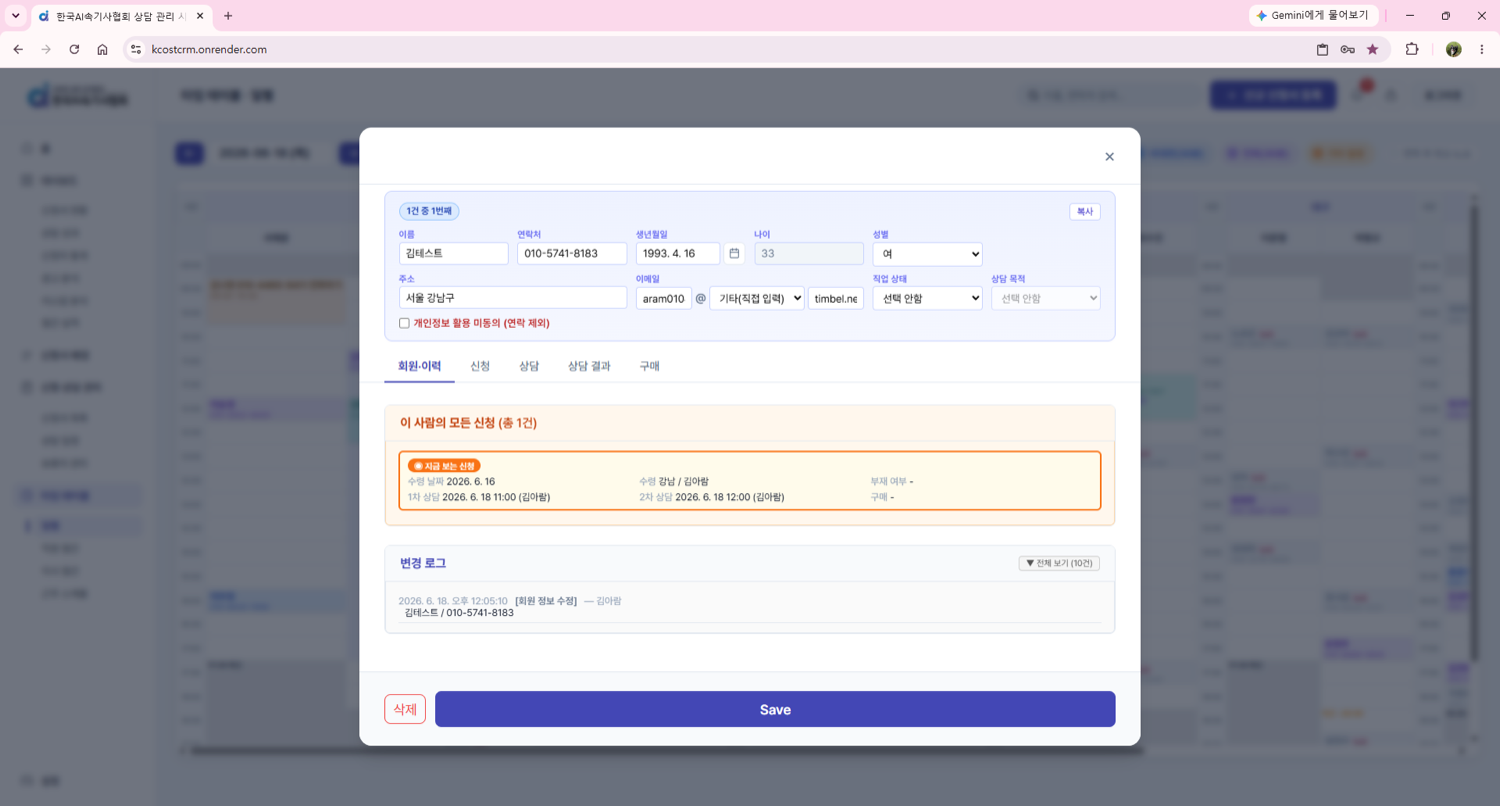Switch to the 회원·이력 tab
This screenshot has height=806, width=1500.
pos(419,366)
